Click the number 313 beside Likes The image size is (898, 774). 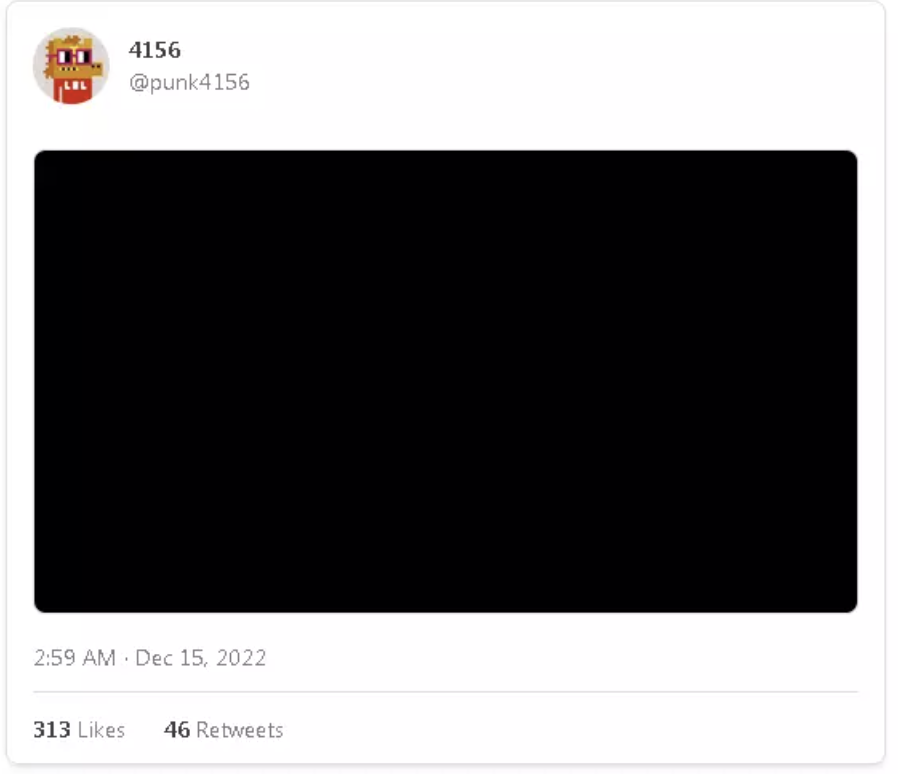[x=52, y=730]
